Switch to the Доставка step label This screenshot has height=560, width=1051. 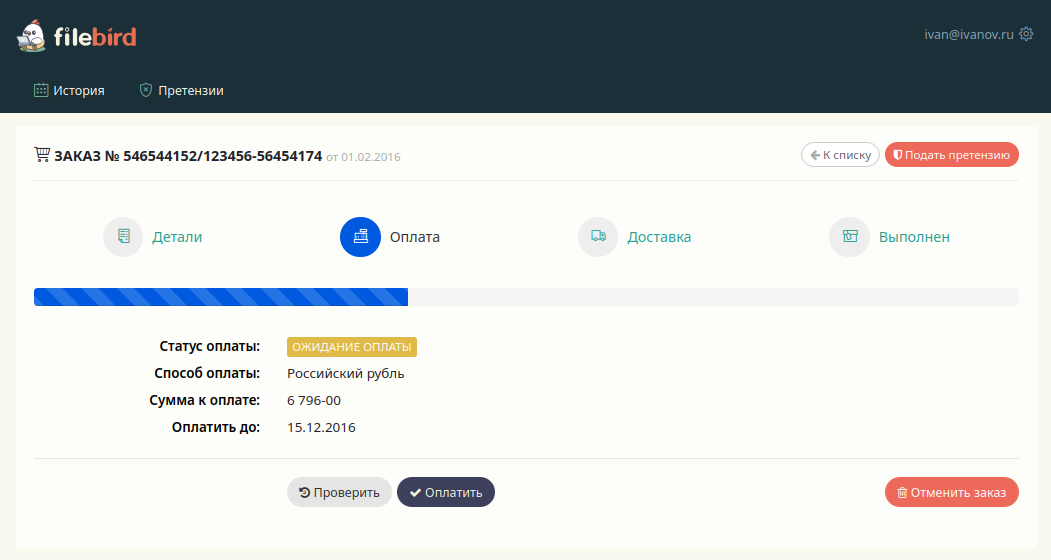click(659, 237)
